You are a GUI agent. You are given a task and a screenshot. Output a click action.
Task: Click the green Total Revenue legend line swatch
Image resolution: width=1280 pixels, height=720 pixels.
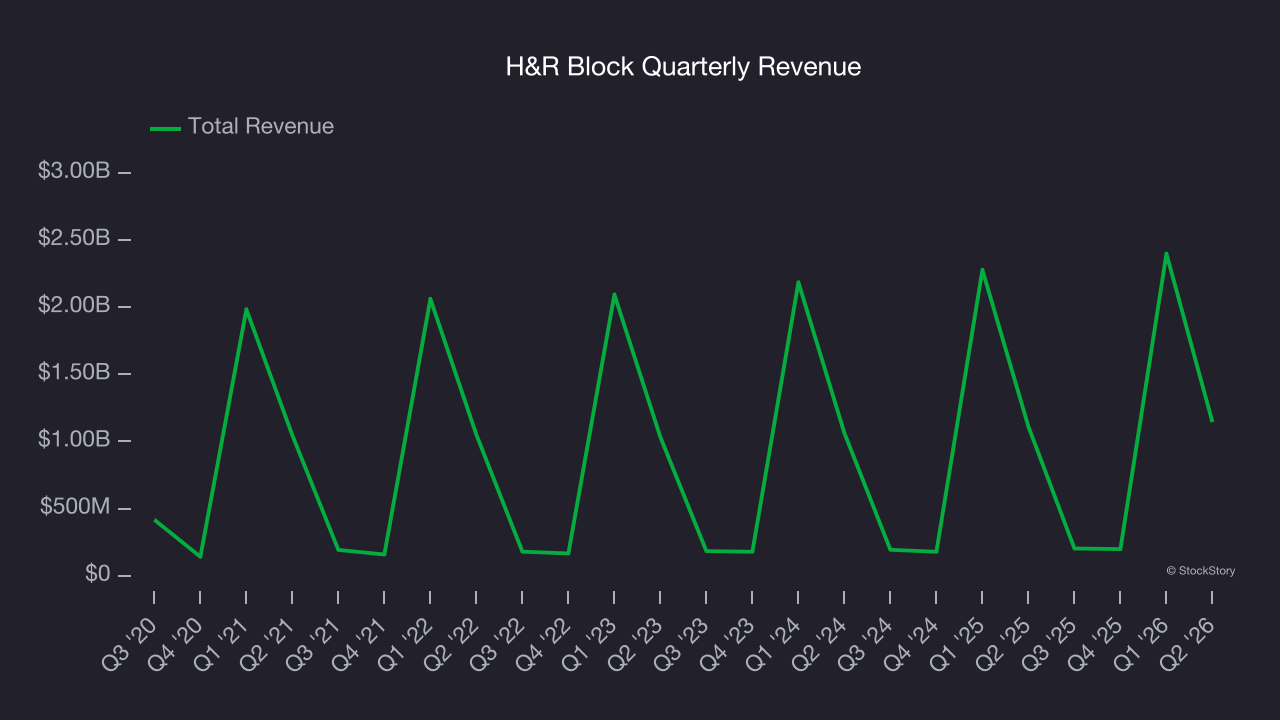click(165, 128)
